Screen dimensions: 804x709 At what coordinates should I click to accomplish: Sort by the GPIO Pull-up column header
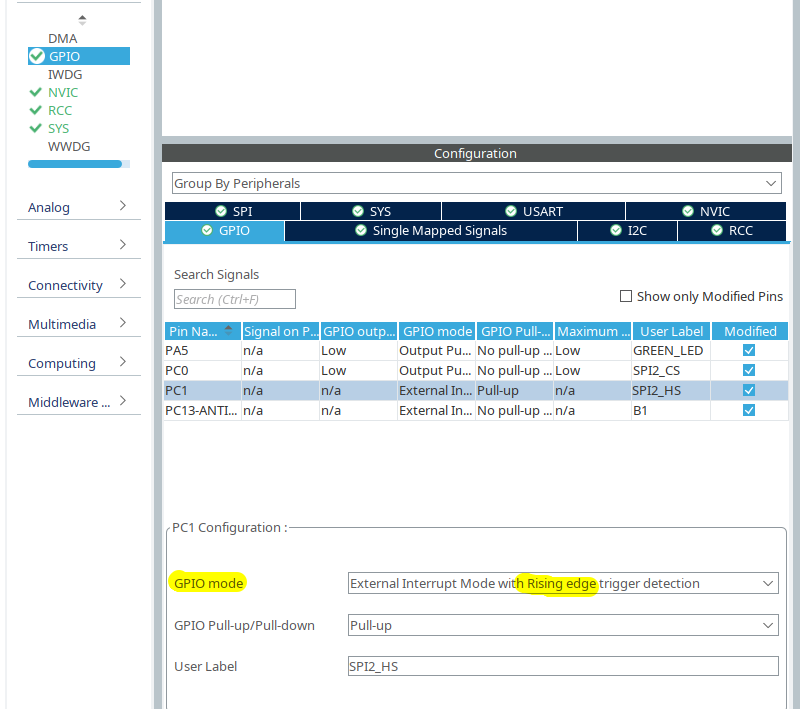tap(515, 331)
